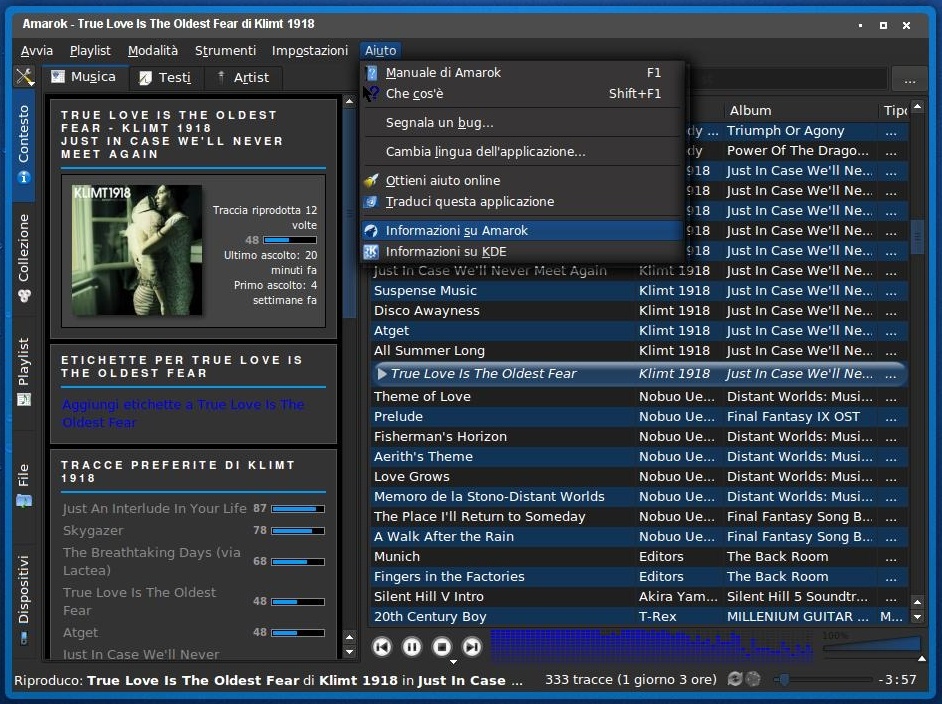Click the wrench and screwdriver settings icon
Viewport: 942px width, 704px height.
pyautogui.click(x=25, y=77)
